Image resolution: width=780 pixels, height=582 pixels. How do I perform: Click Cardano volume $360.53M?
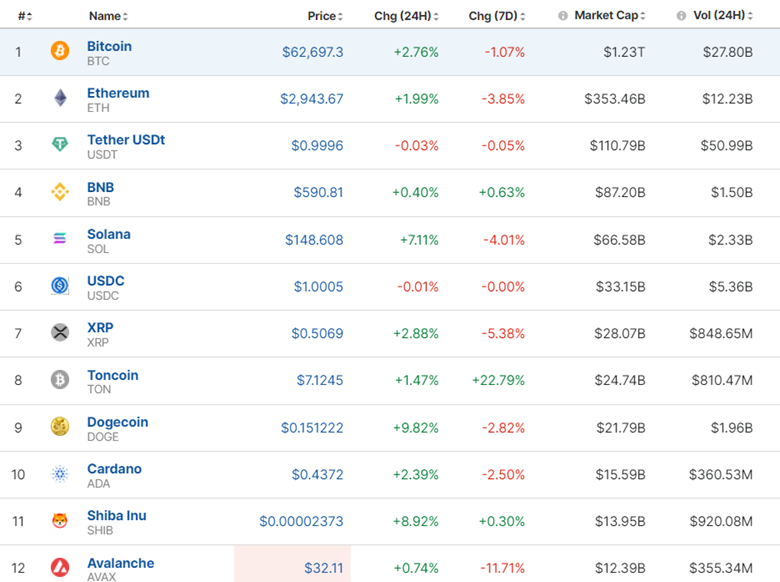(721, 475)
